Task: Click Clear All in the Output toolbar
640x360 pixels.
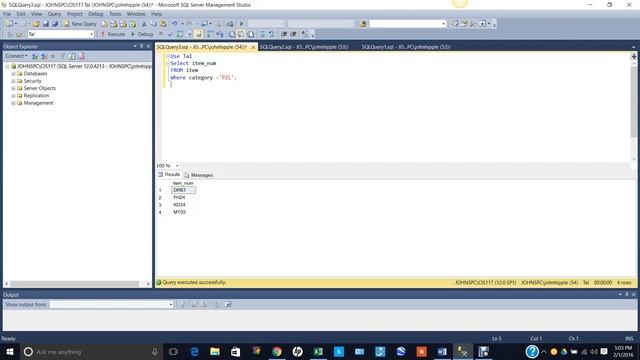Action: [216, 304]
